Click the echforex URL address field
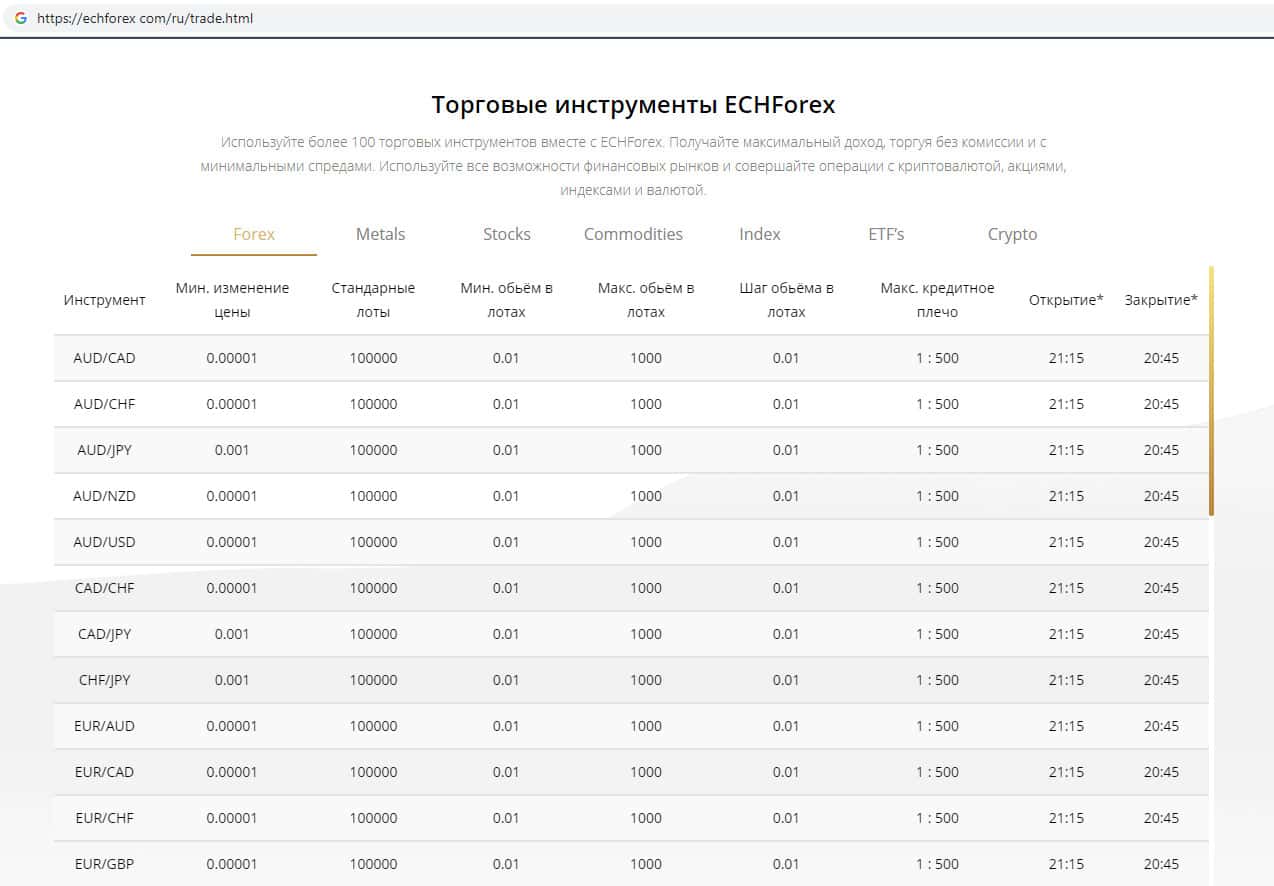Viewport: 1274px width, 886px height. tap(145, 18)
